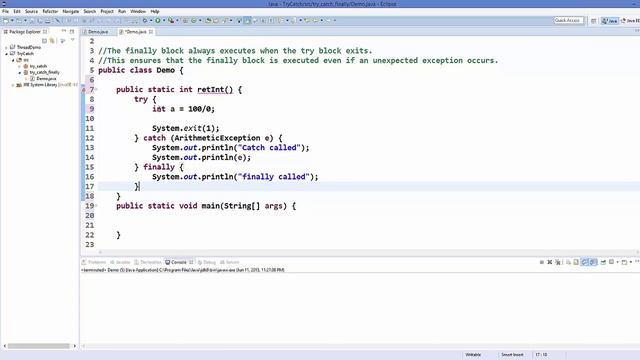The height and width of the screenshot is (360, 640).
Task: Close the active *Demo.java editor tab
Action: point(151,31)
